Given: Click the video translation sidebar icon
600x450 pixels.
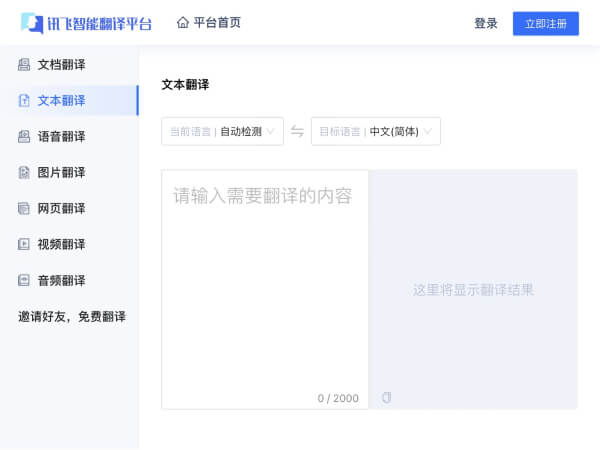Looking at the screenshot, I should (x=24, y=245).
